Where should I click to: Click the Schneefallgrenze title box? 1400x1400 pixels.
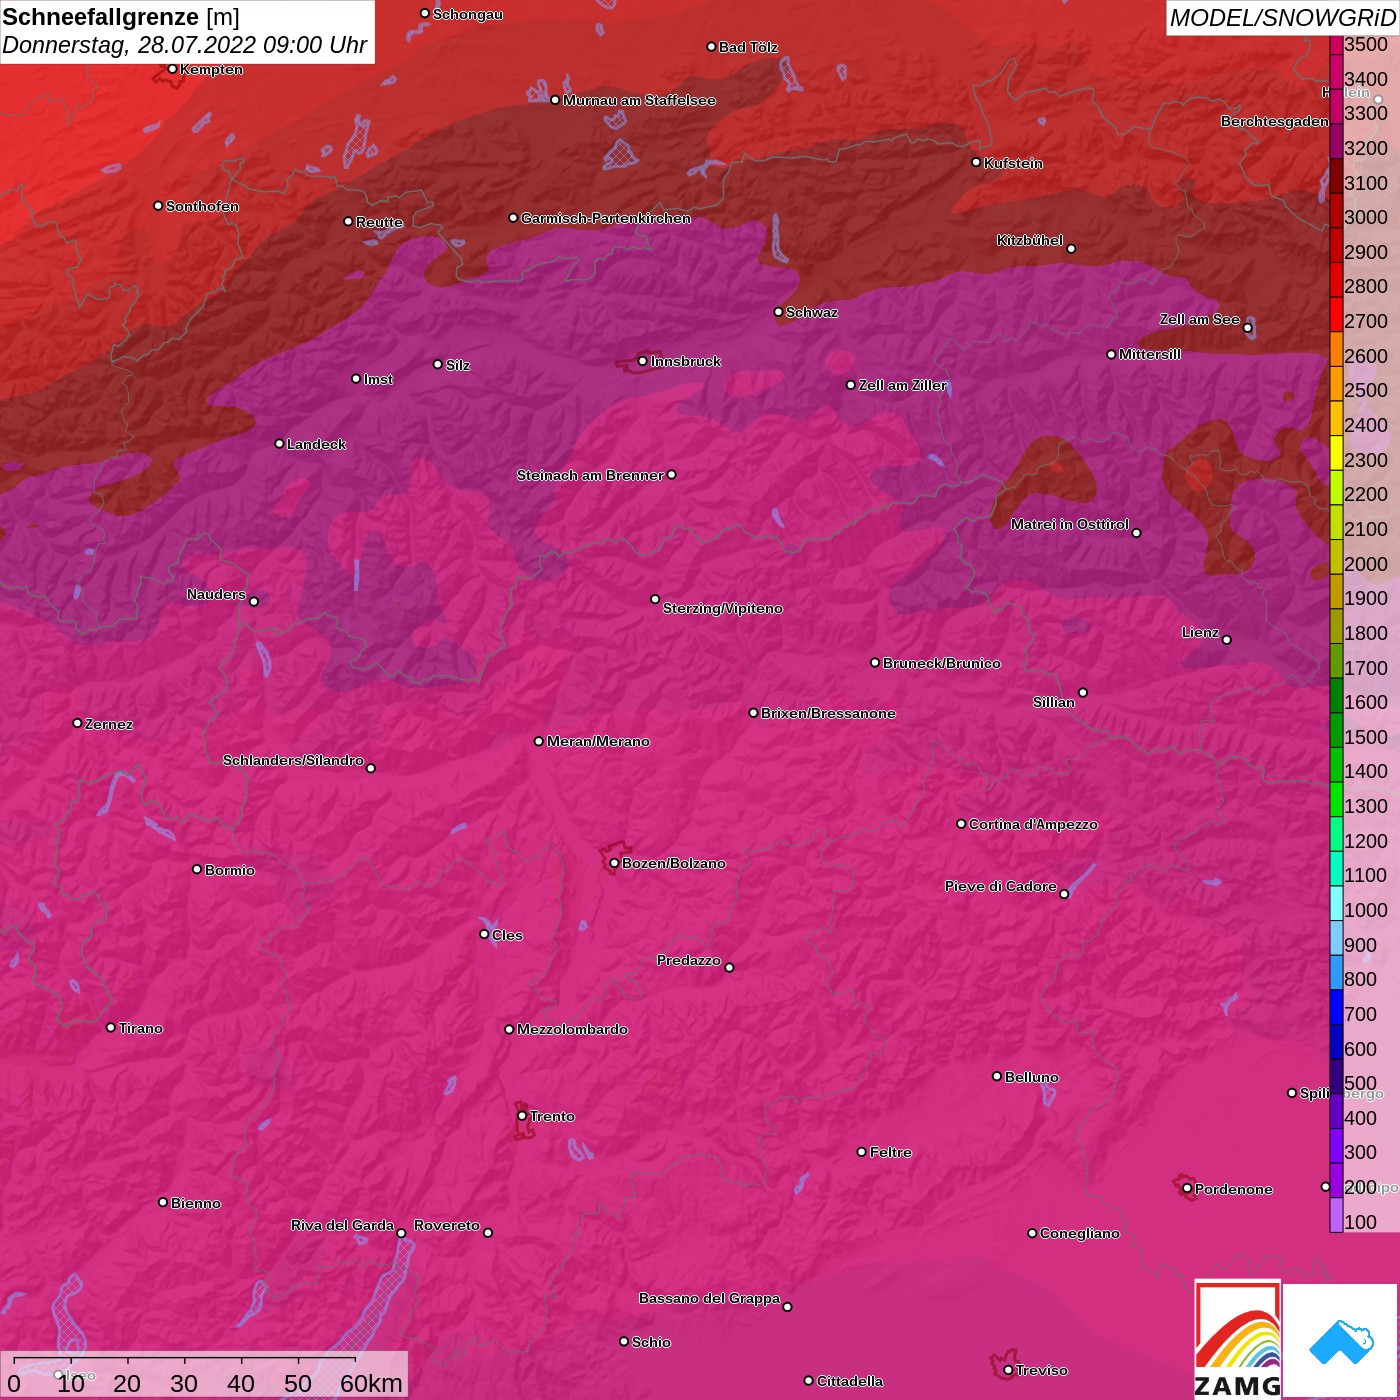(x=187, y=31)
